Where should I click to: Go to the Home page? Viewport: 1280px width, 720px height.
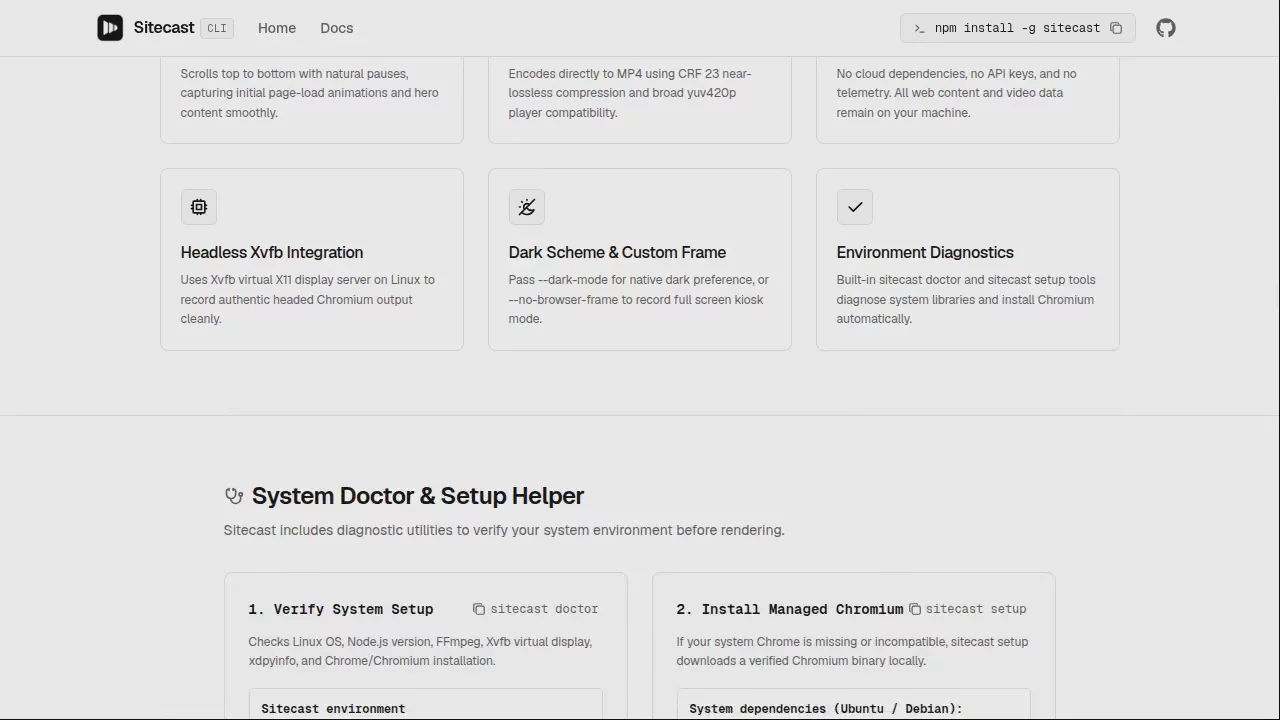tap(277, 28)
